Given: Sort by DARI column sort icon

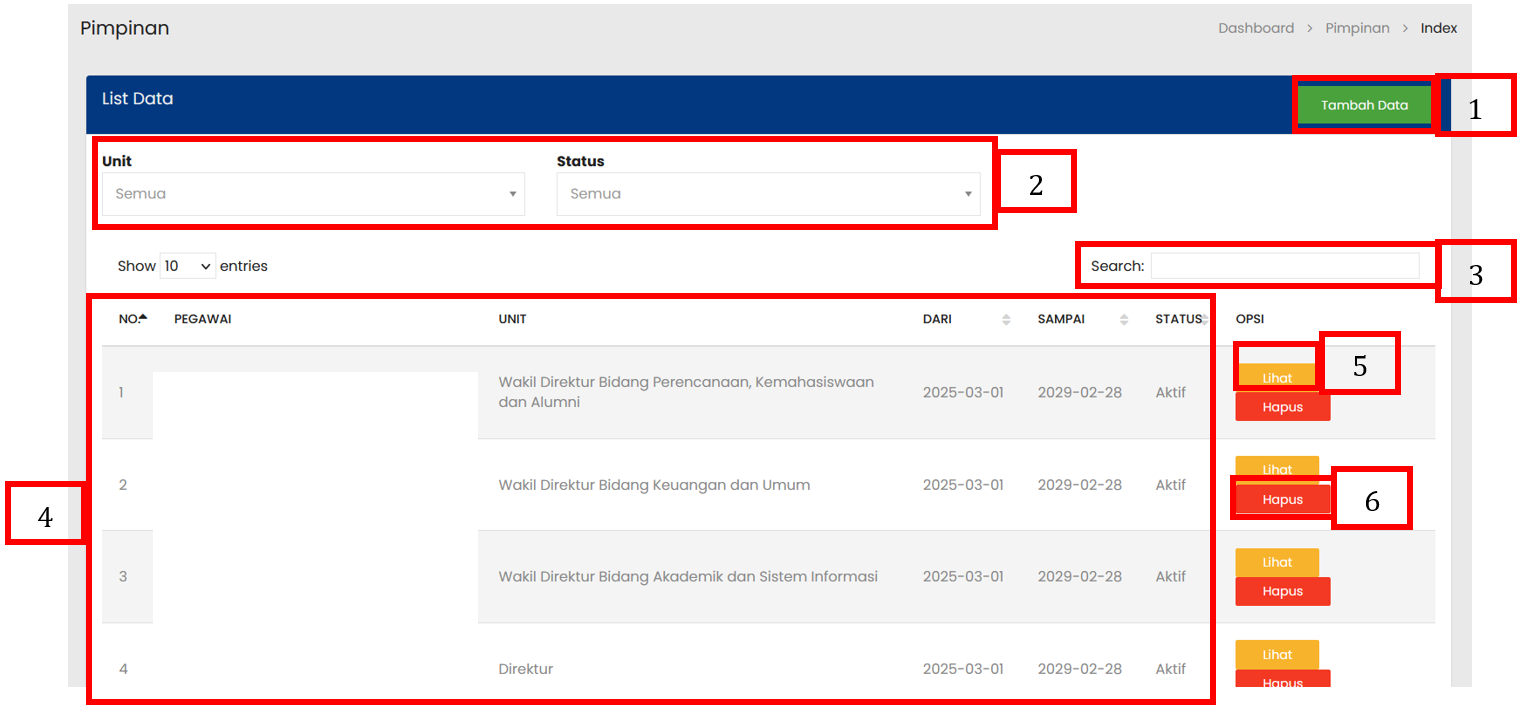Looking at the screenshot, I should [1006, 320].
